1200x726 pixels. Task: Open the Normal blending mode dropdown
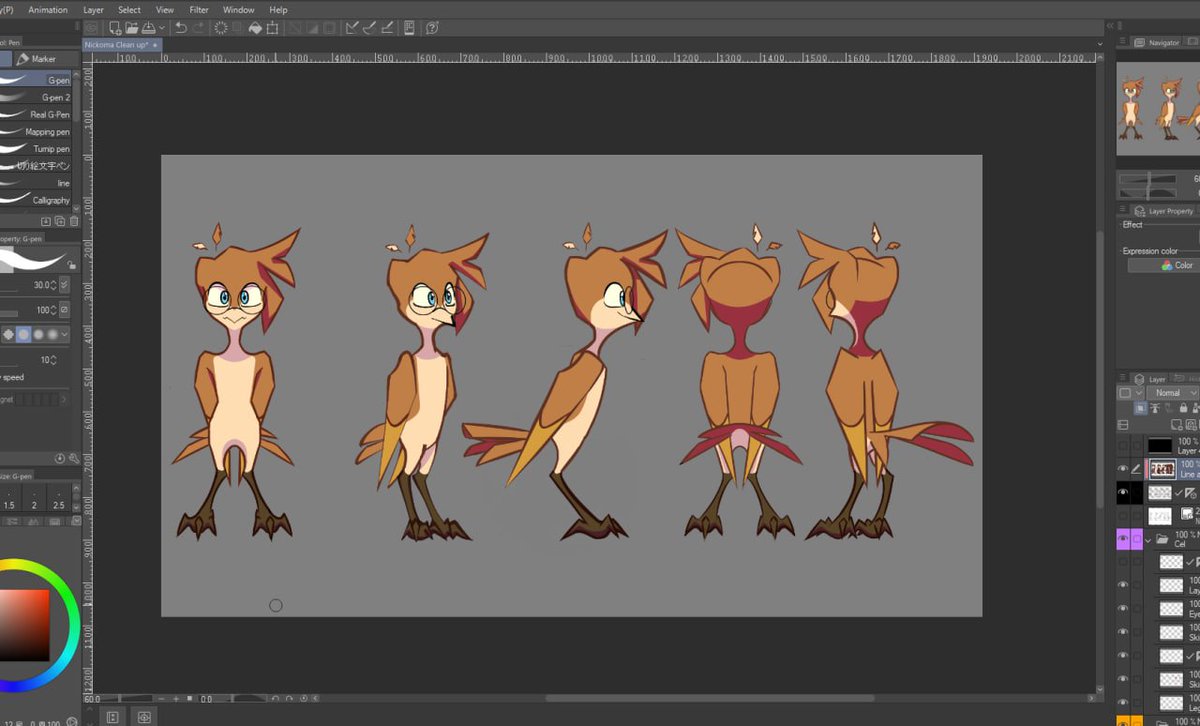[x=1173, y=393]
